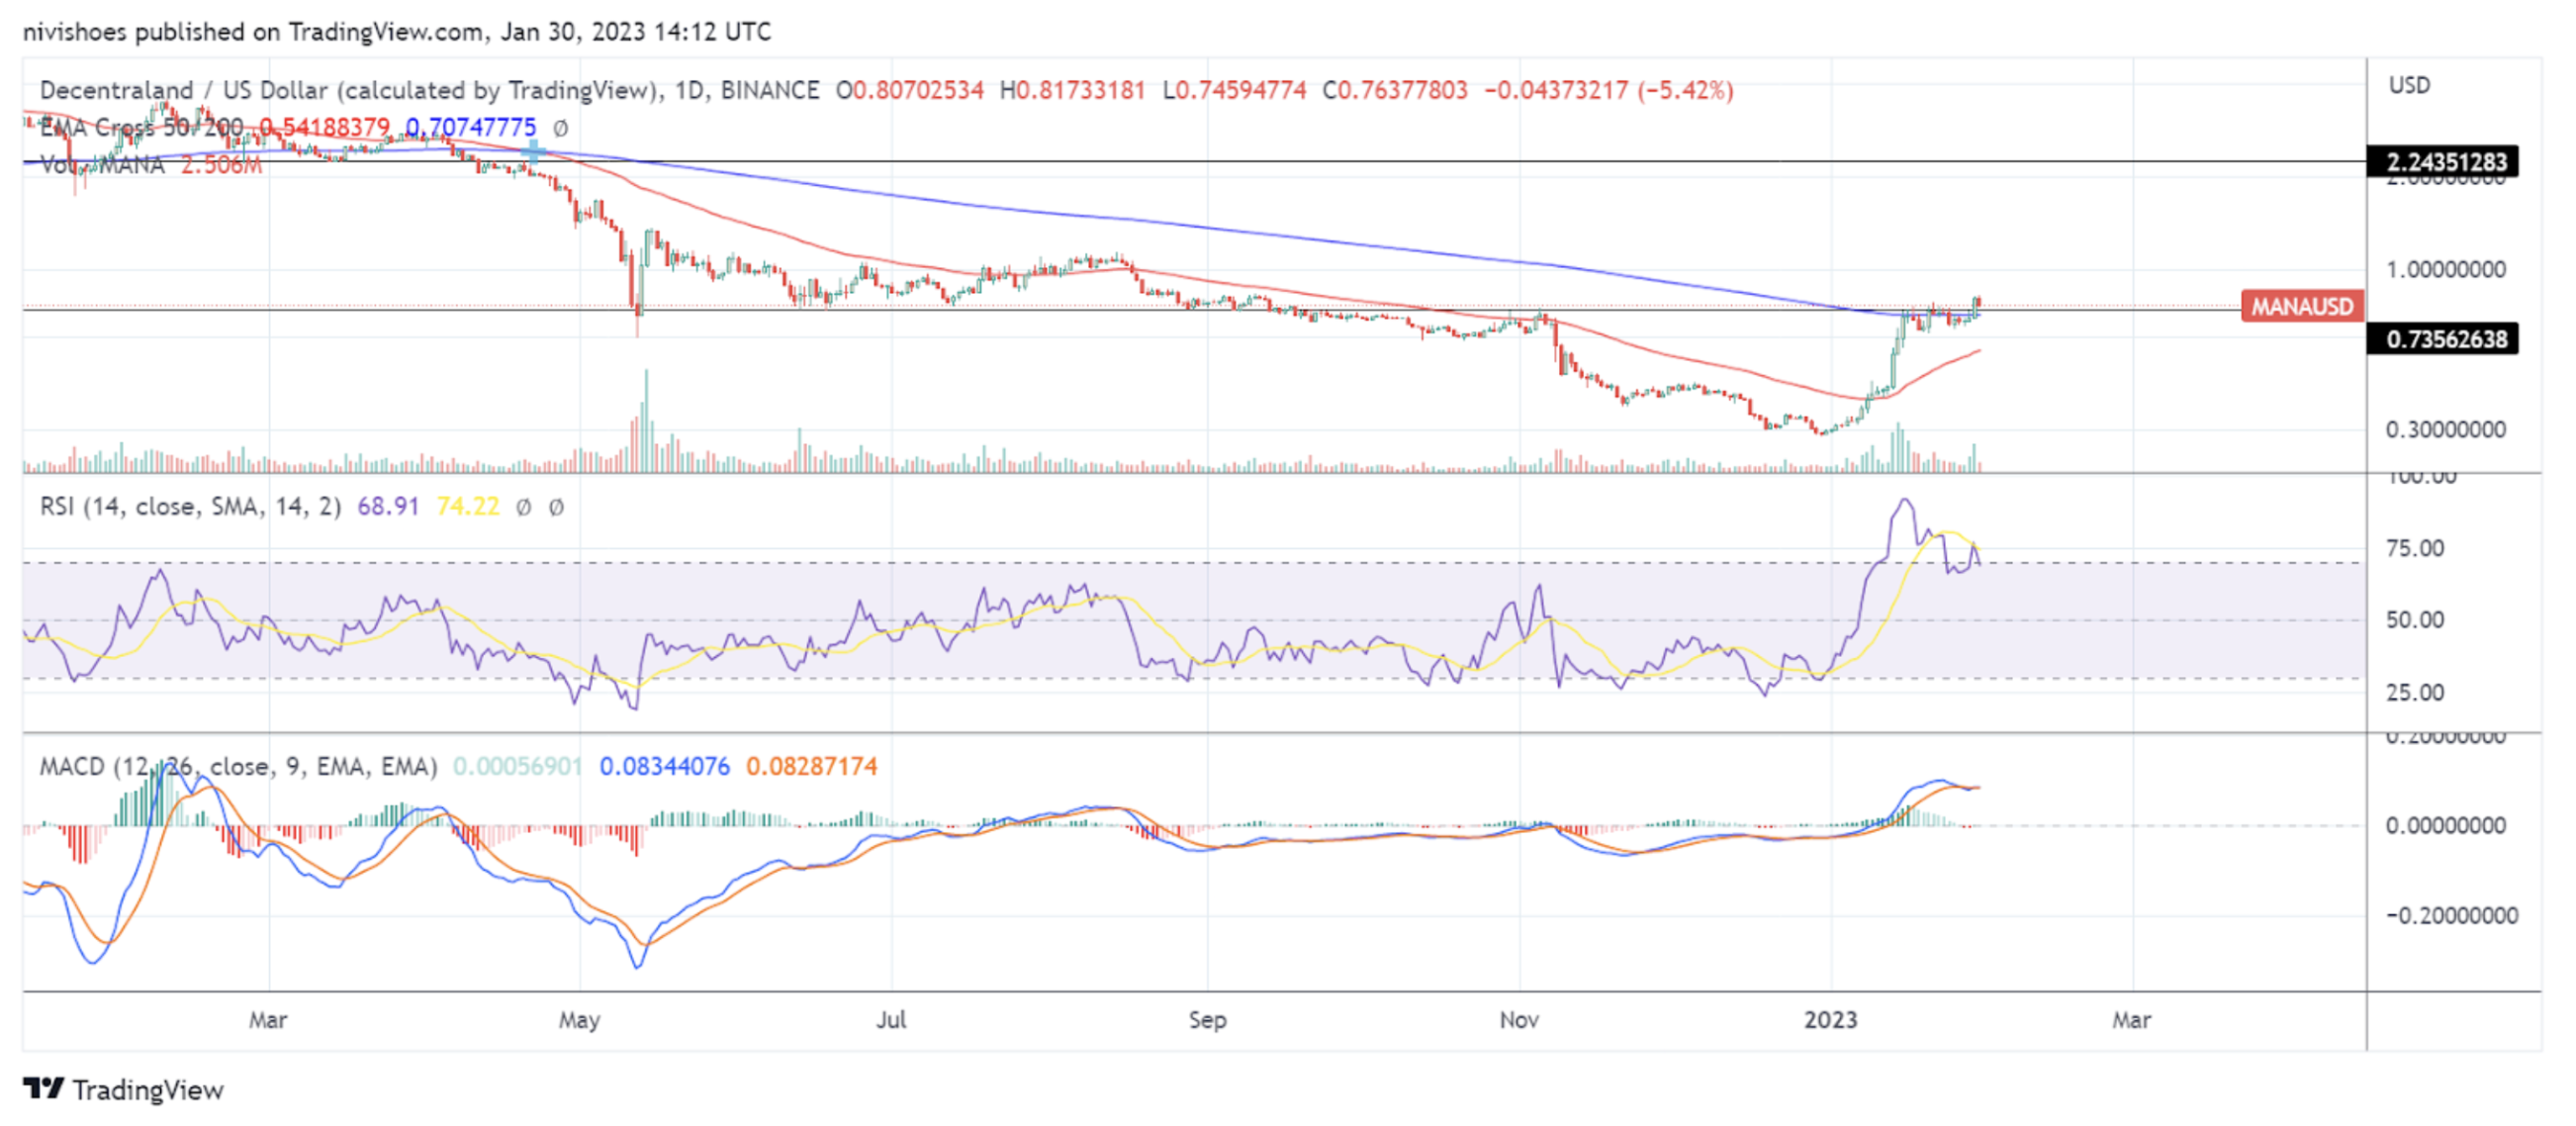Click the first null symbol in RSI legend
The image size is (2576, 1126).
(523, 507)
